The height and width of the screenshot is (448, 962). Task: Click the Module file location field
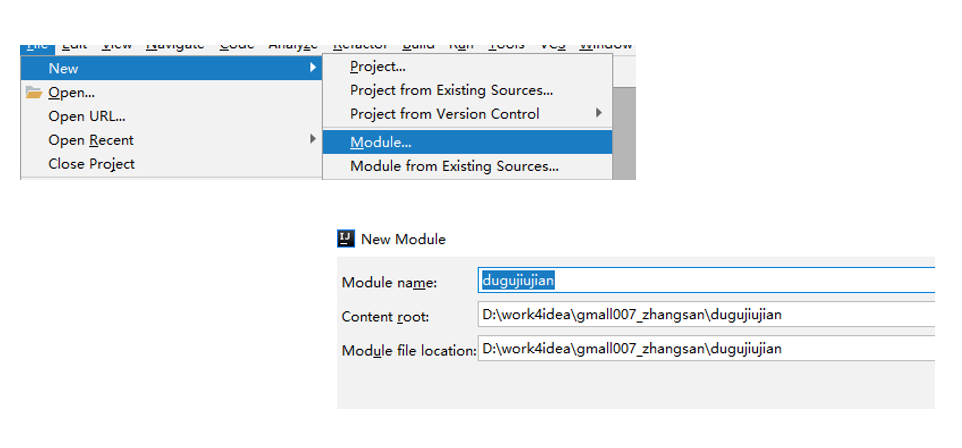pos(705,349)
